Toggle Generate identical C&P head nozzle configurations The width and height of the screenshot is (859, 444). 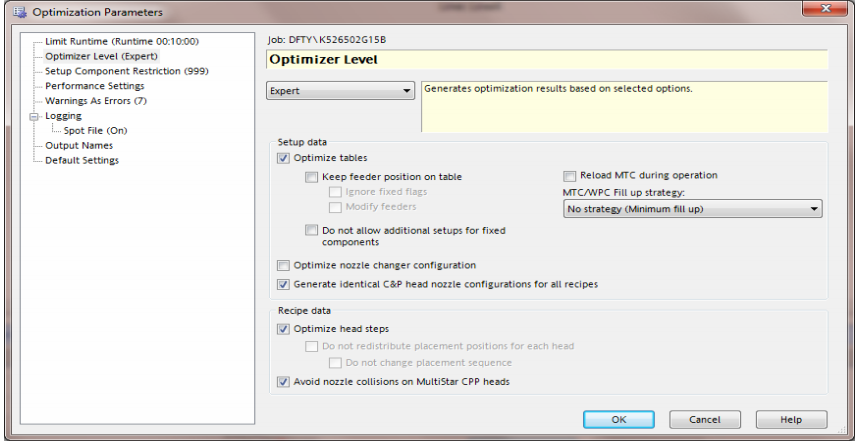tap(284, 284)
